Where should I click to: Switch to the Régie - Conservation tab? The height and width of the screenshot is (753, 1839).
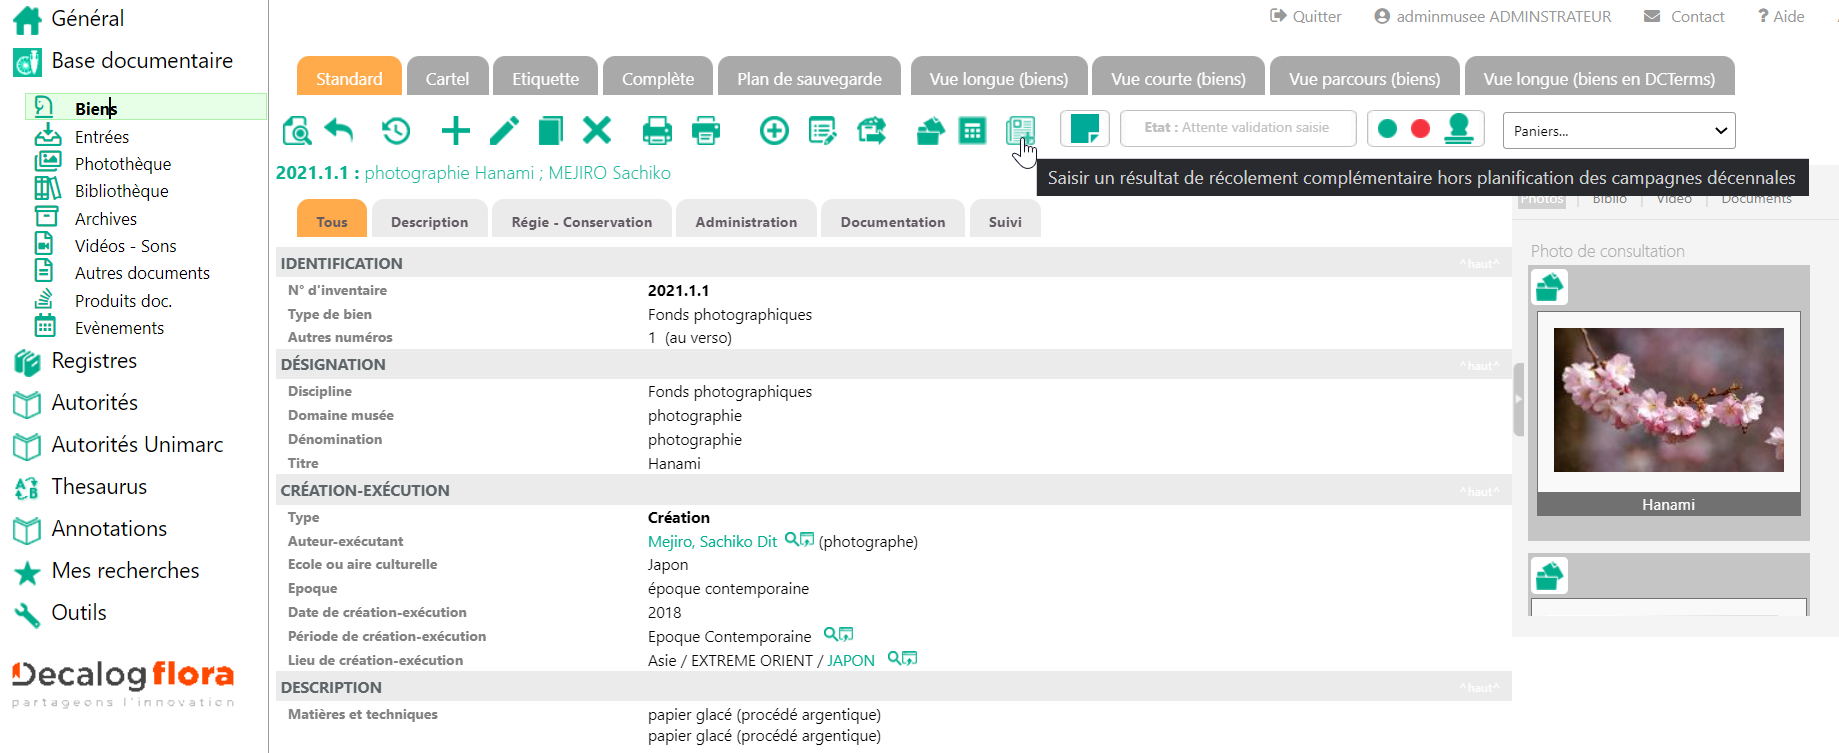[x=581, y=222]
